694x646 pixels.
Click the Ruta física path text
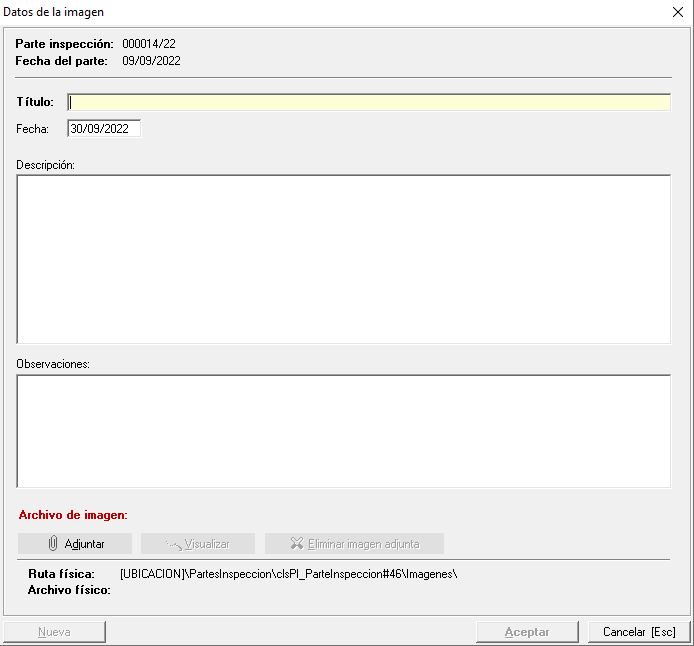[288, 574]
